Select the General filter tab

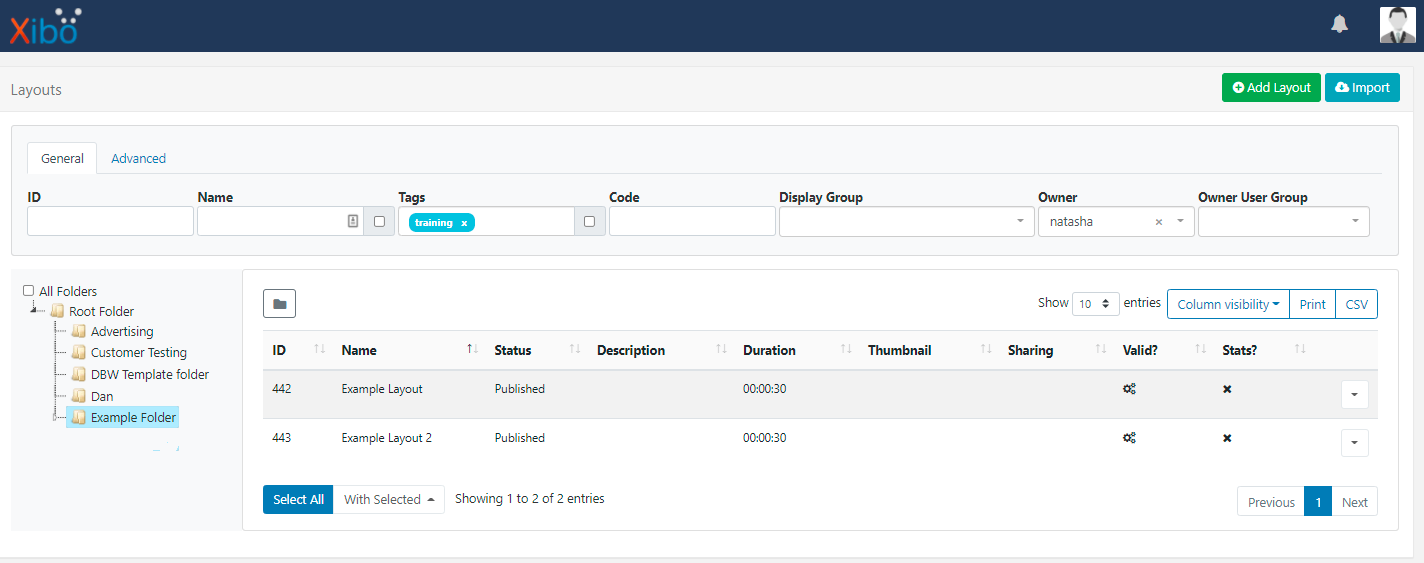coord(62,158)
